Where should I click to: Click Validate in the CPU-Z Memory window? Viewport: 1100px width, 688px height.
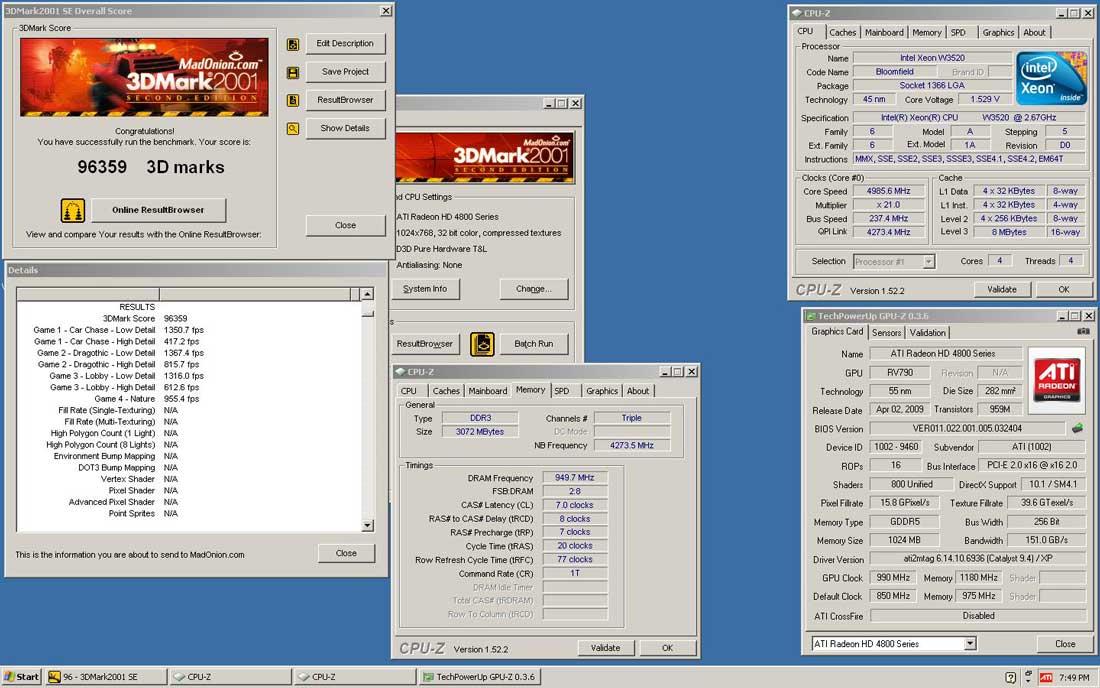click(x=605, y=648)
